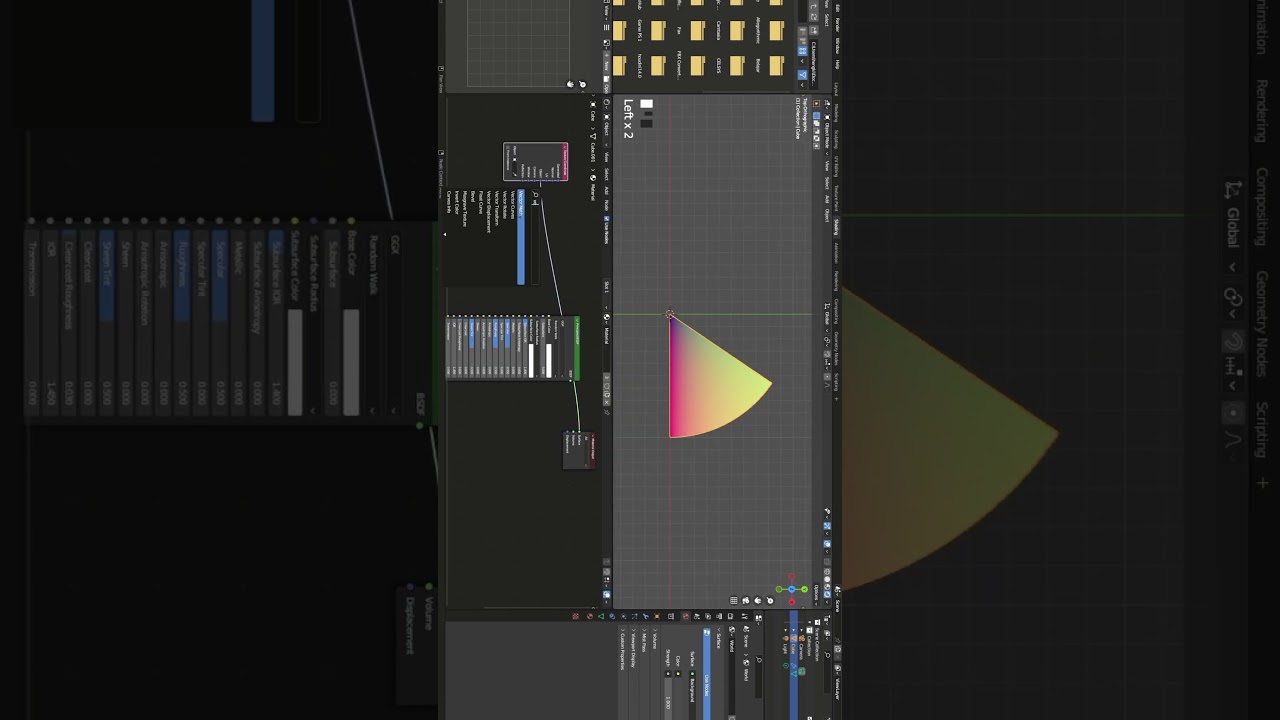Click the blue Z axis on navigation gizmo
The image size is (1280, 720).
[x=791, y=589]
